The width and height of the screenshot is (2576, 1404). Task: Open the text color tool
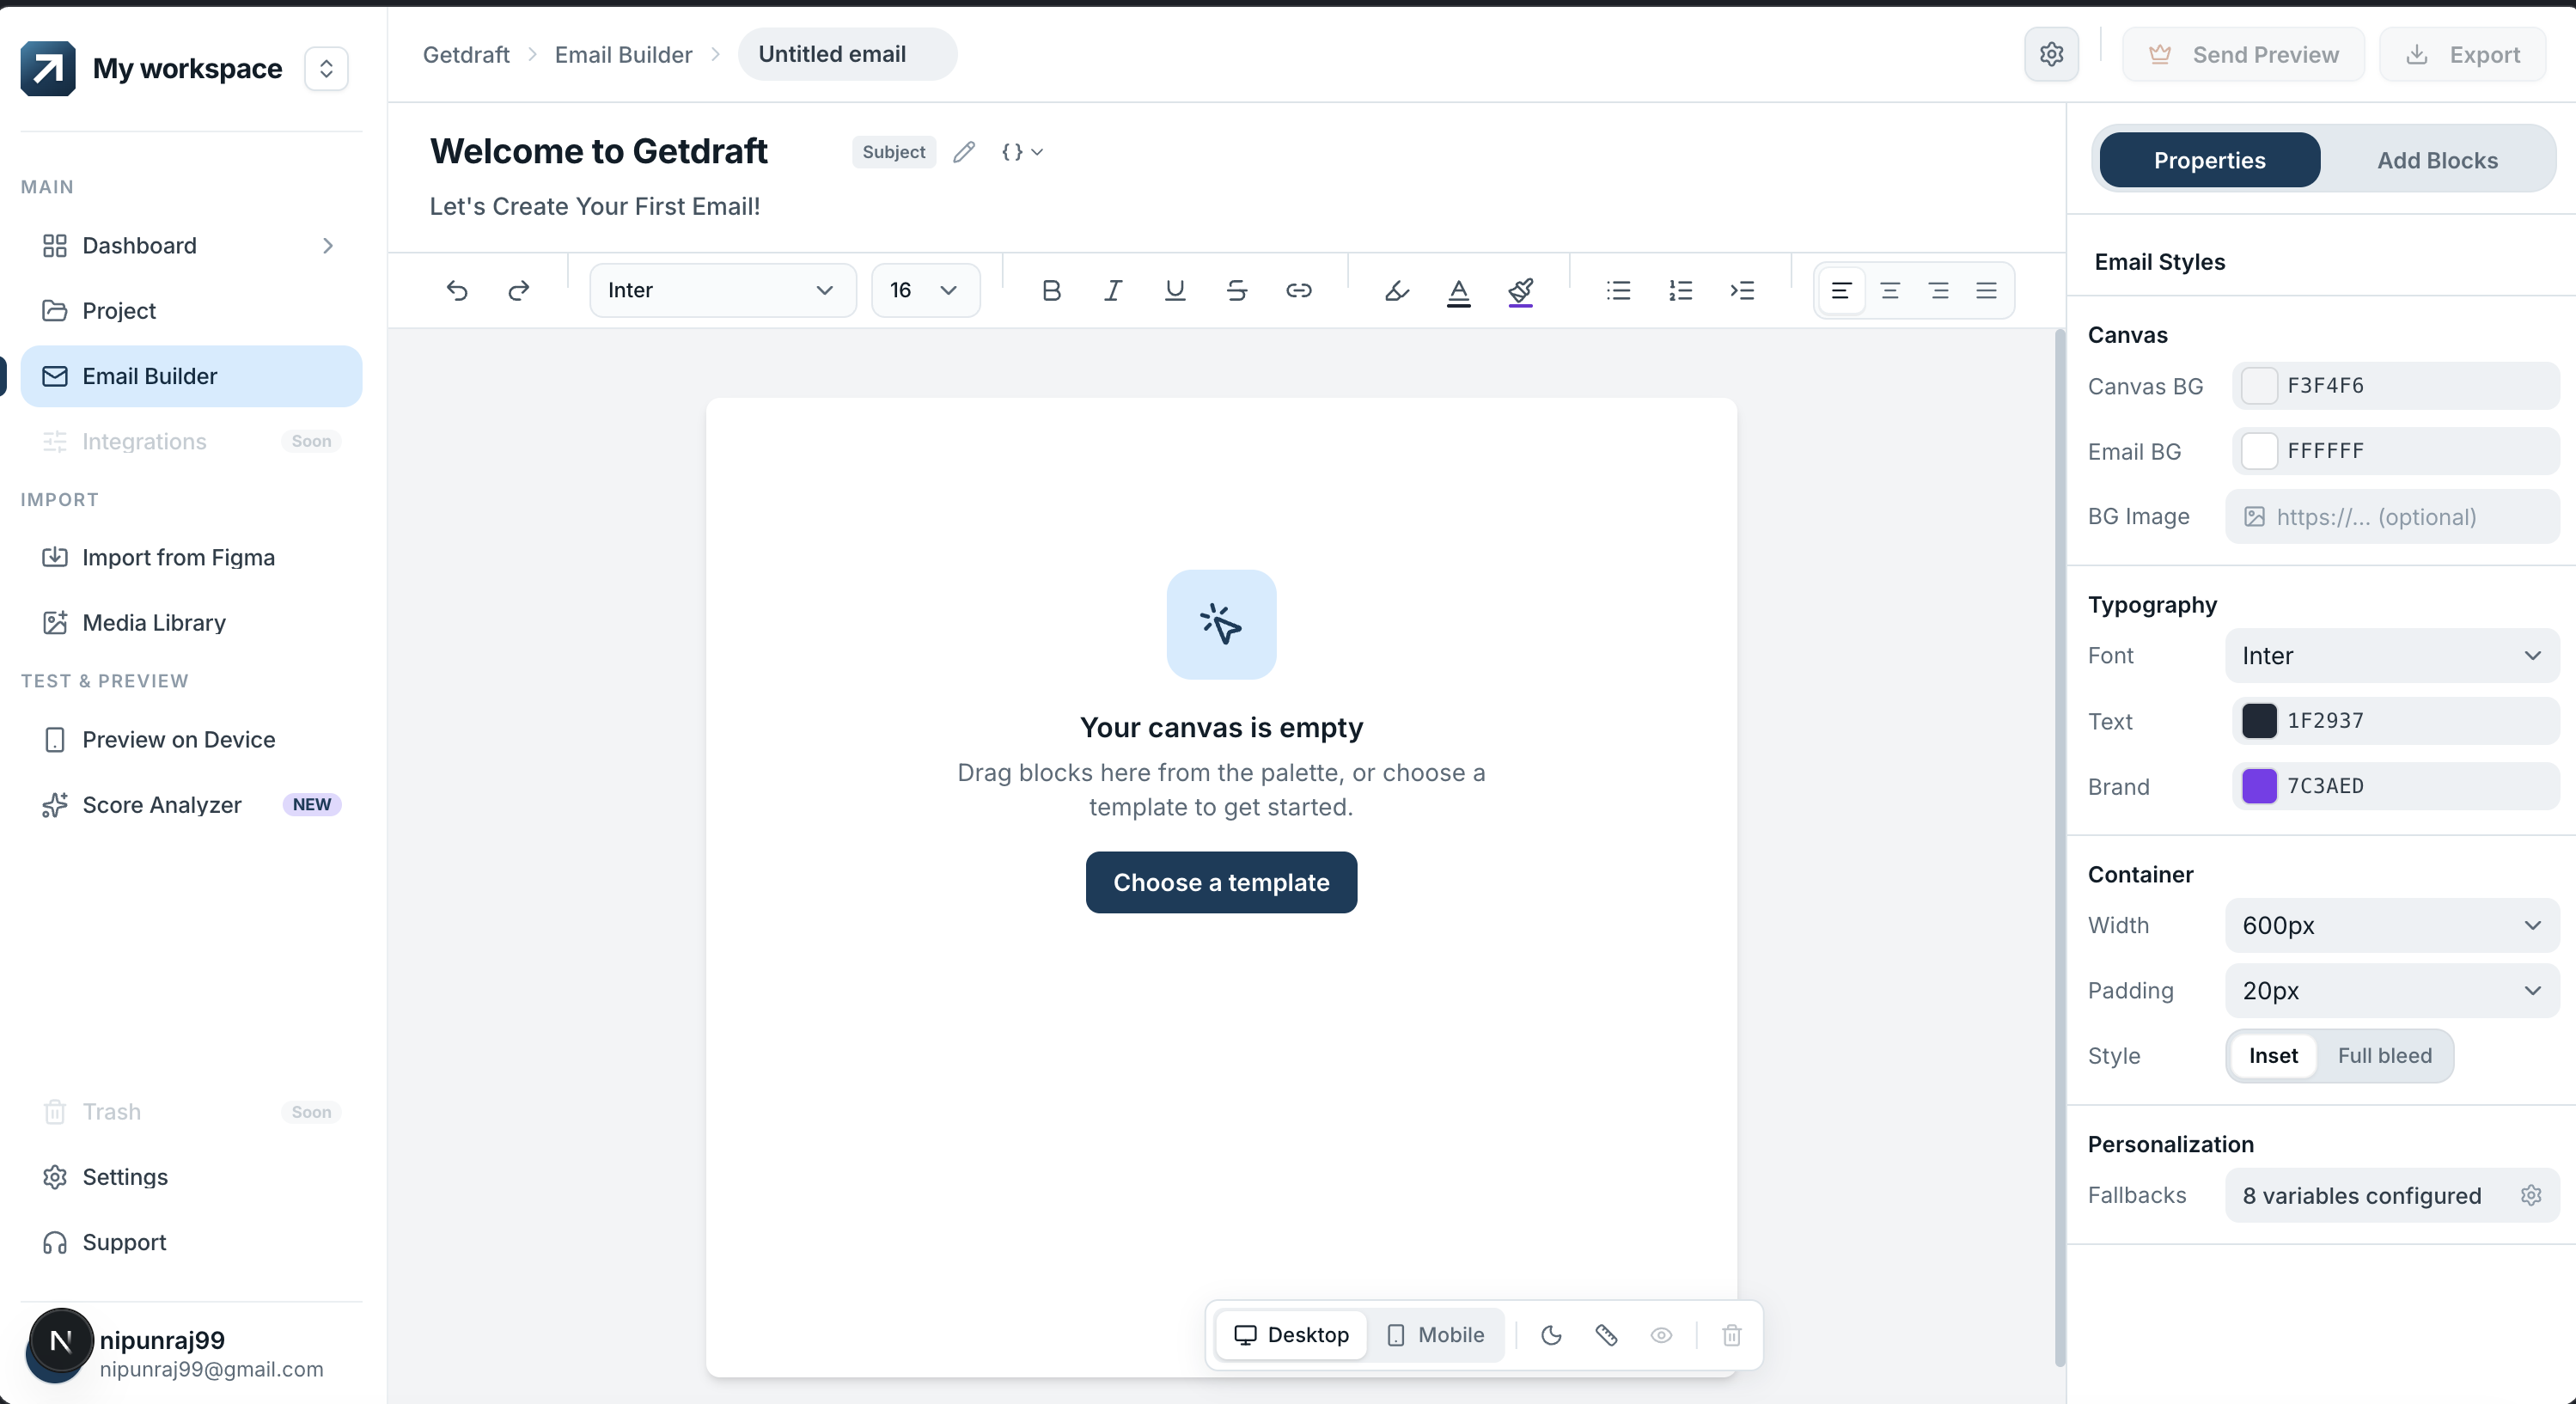tap(1459, 291)
